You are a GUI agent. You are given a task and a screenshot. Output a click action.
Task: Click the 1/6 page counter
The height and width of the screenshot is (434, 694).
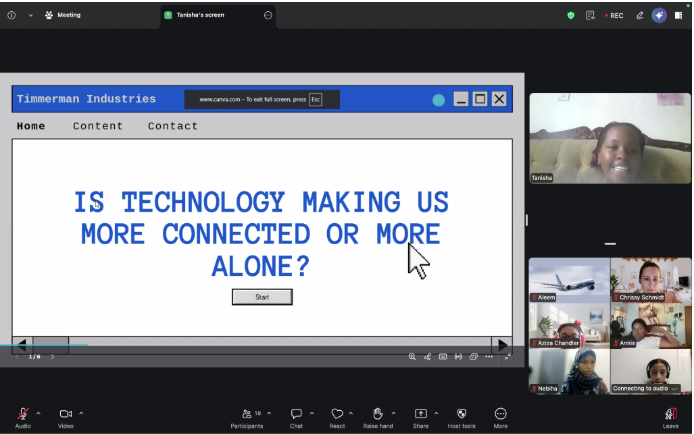(x=35, y=357)
